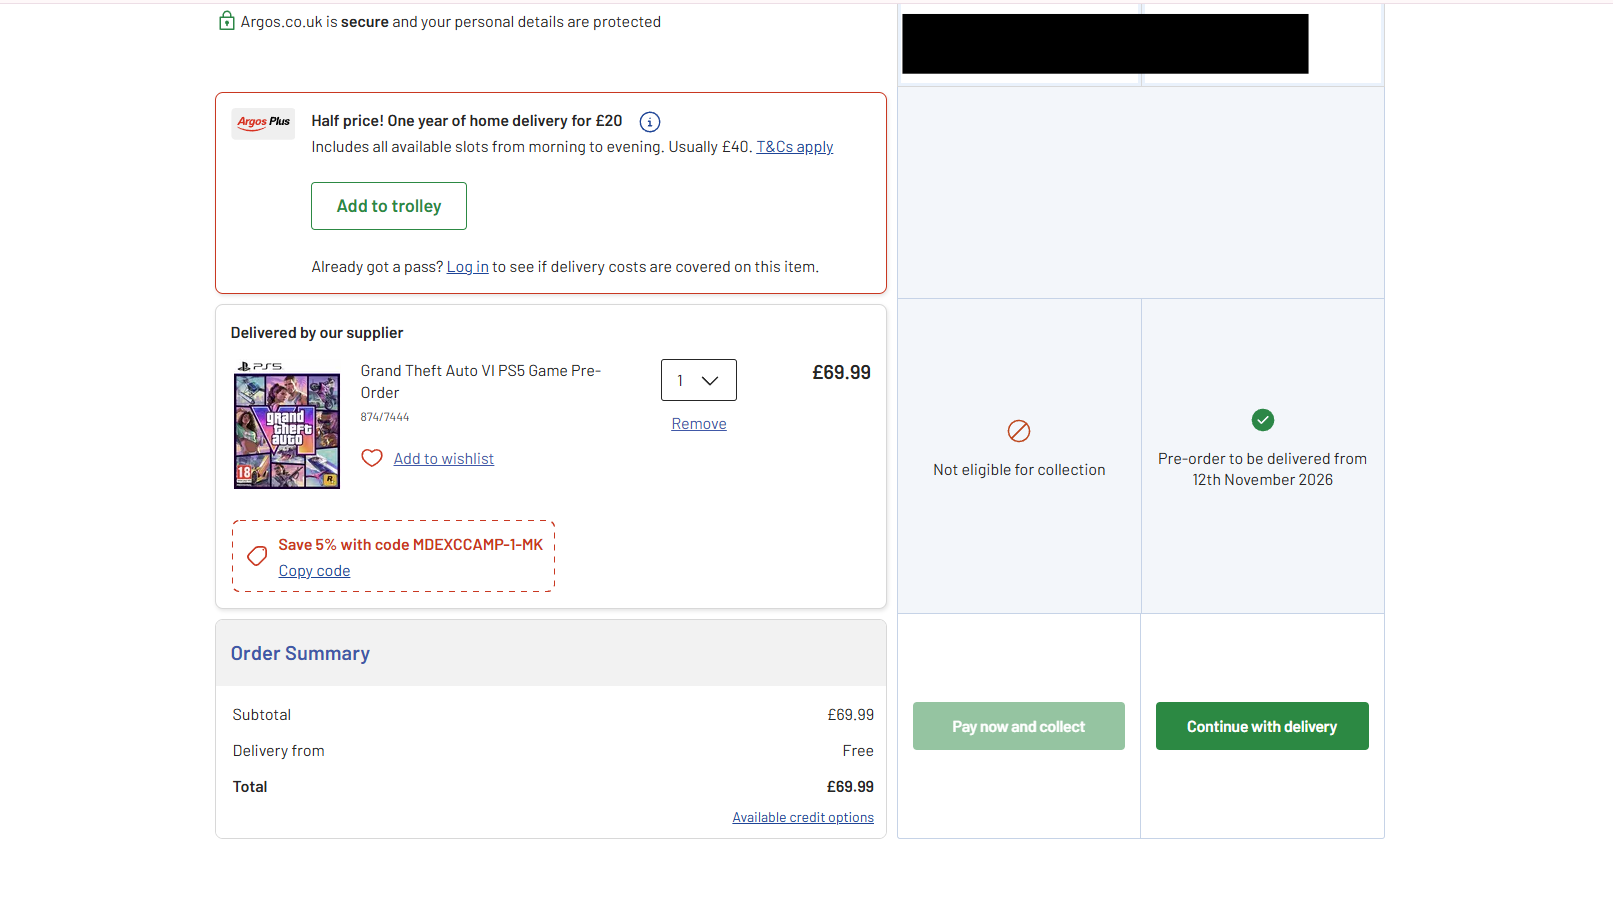Image resolution: width=1613 pixels, height=907 pixels.
Task: Click the Argos Plus logo
Action: (263, 123)
